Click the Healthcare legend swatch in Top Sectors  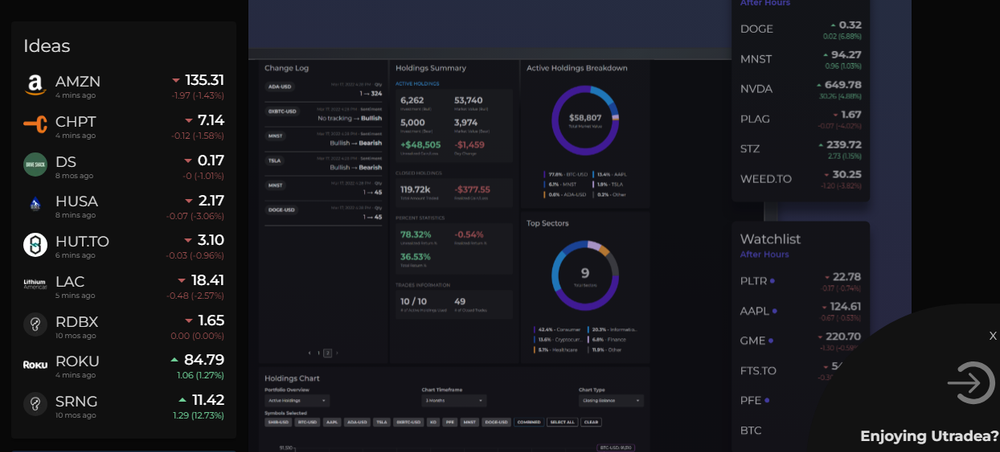point(535,350)
